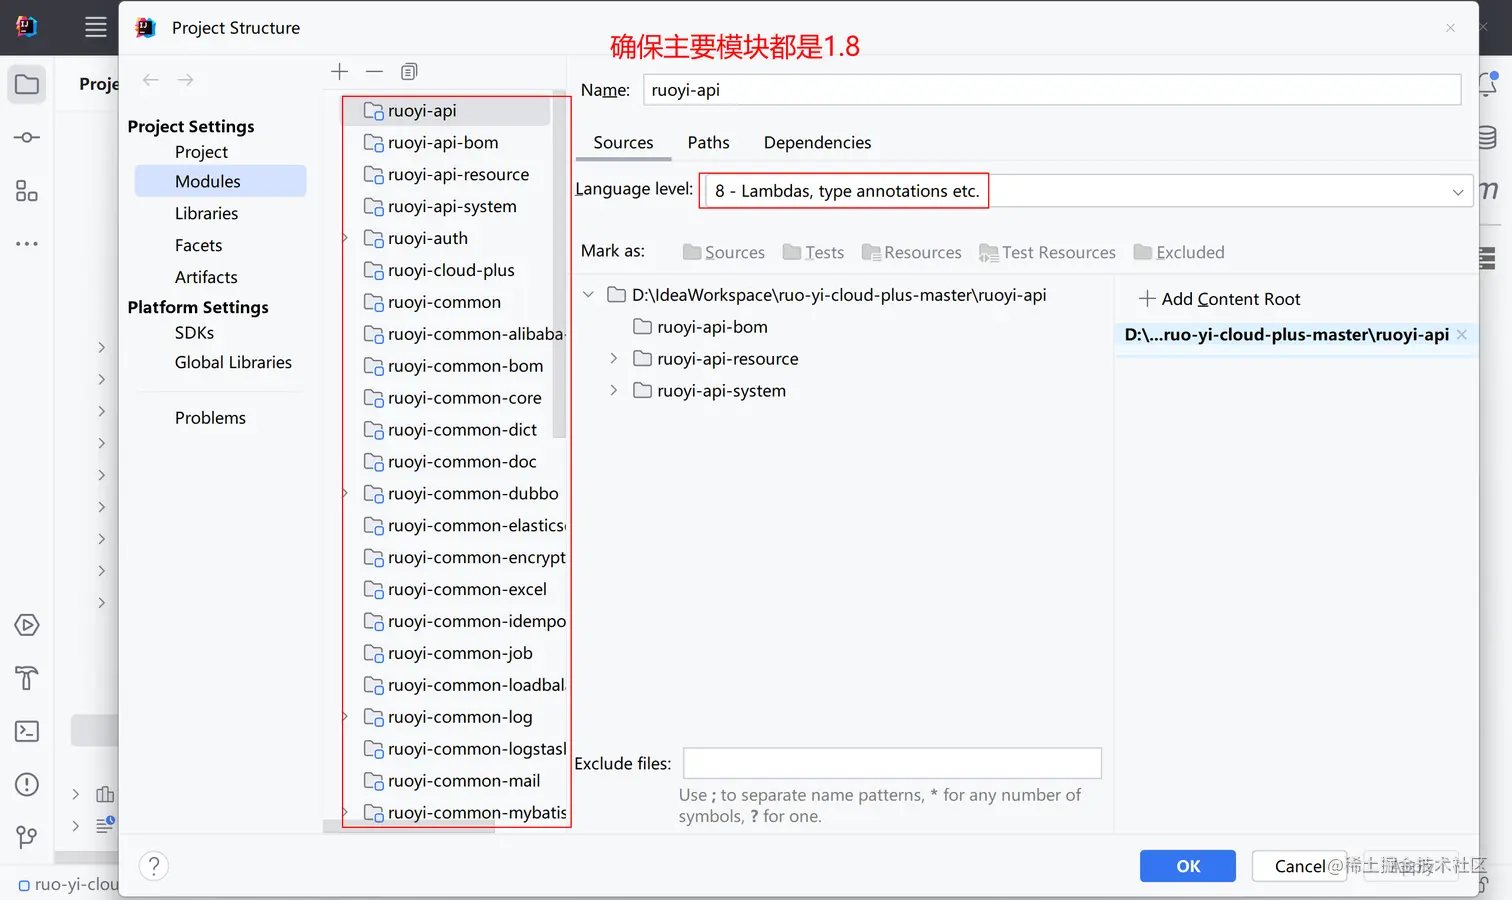Click the add module plus icon
The height and width of the screenshot is (900, 1512).
coord(340,71)
